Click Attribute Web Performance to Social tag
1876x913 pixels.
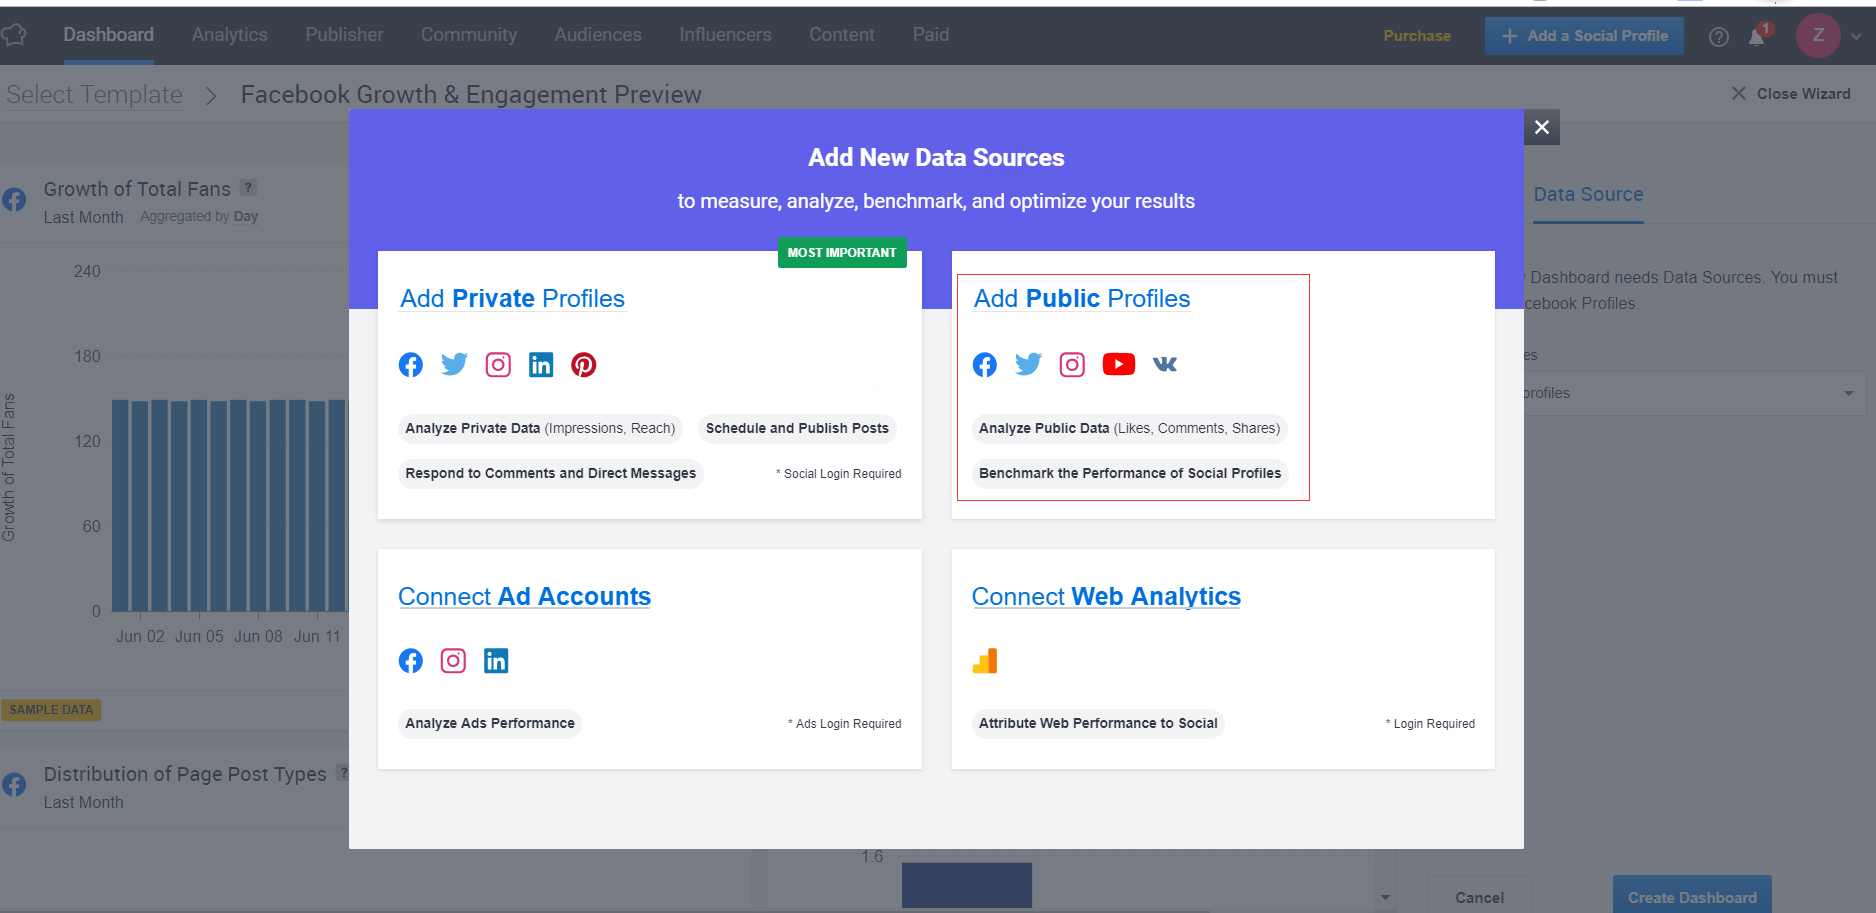point(1098,724)
